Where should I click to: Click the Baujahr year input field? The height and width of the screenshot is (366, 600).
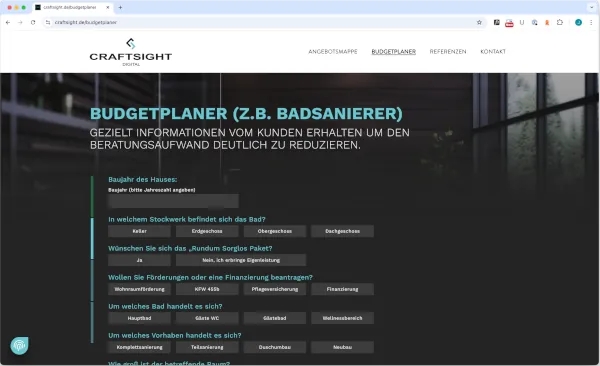(x=173, y=201)
